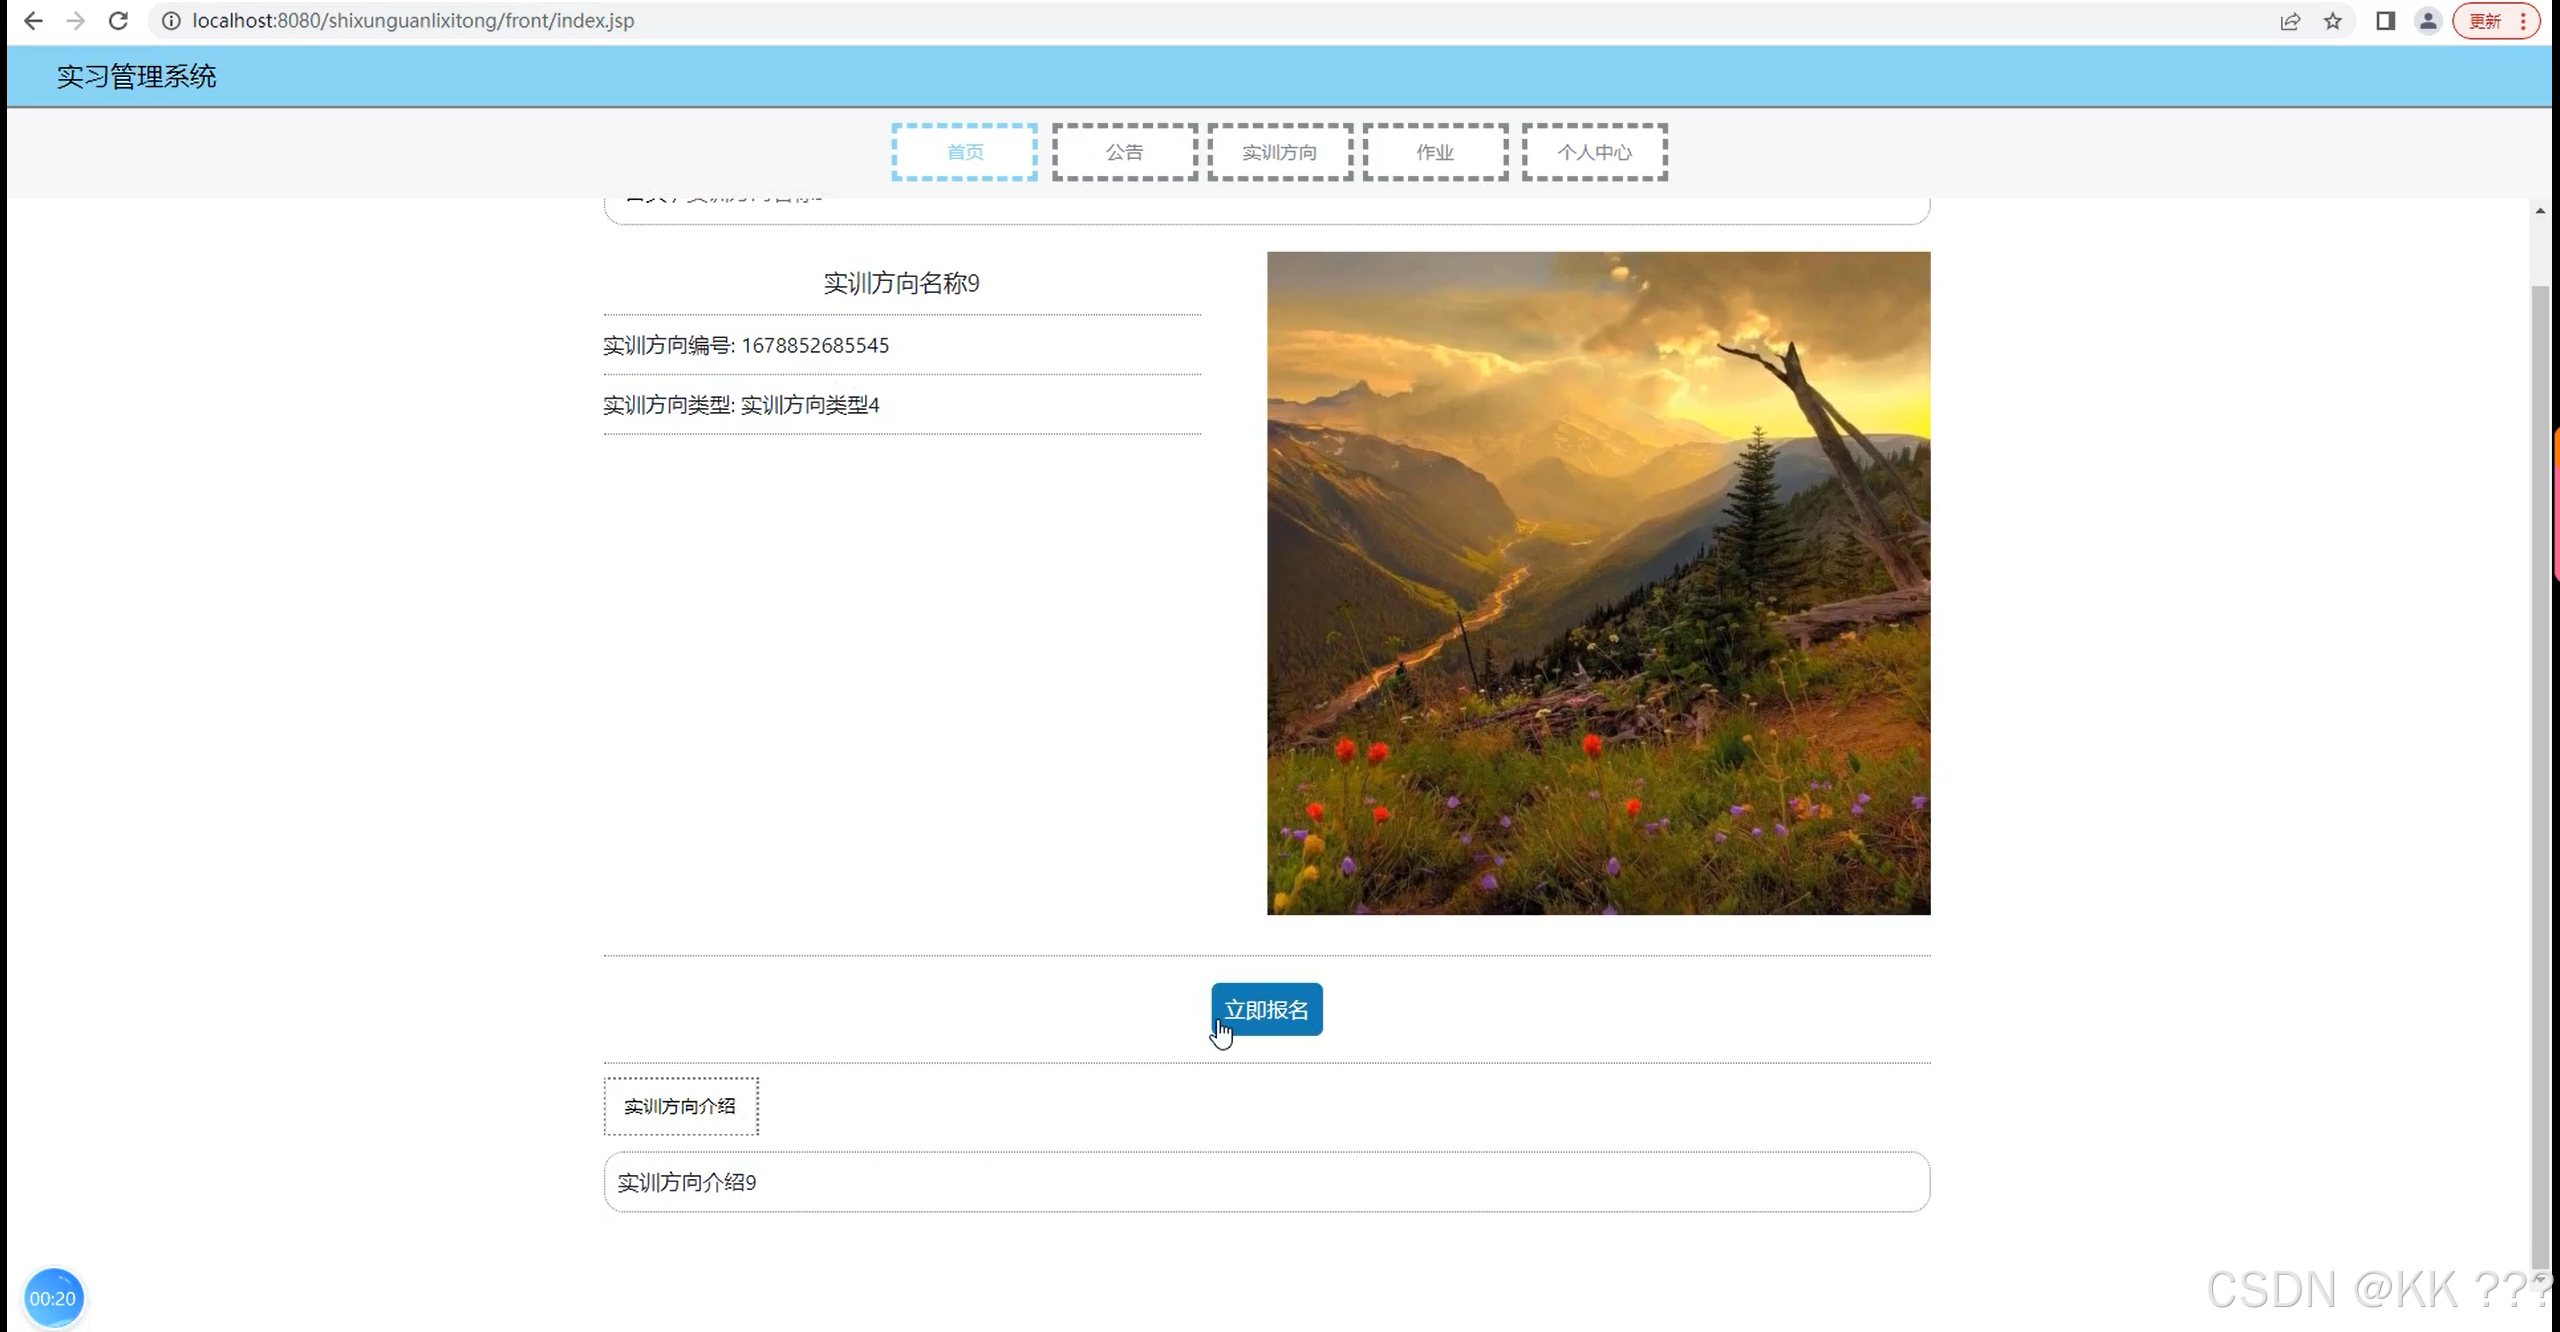Open the 作业 section
2560x1332 pixels.
point(1434,151)
